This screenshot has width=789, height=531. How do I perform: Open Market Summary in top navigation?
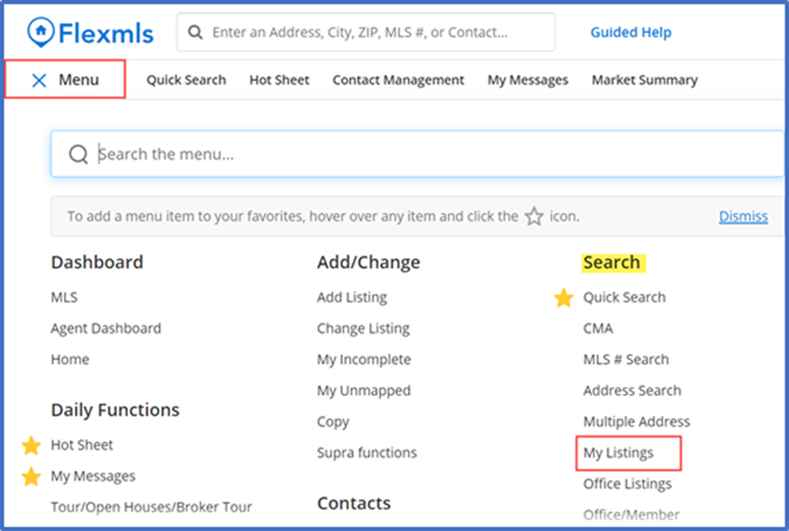click(644, 80)
